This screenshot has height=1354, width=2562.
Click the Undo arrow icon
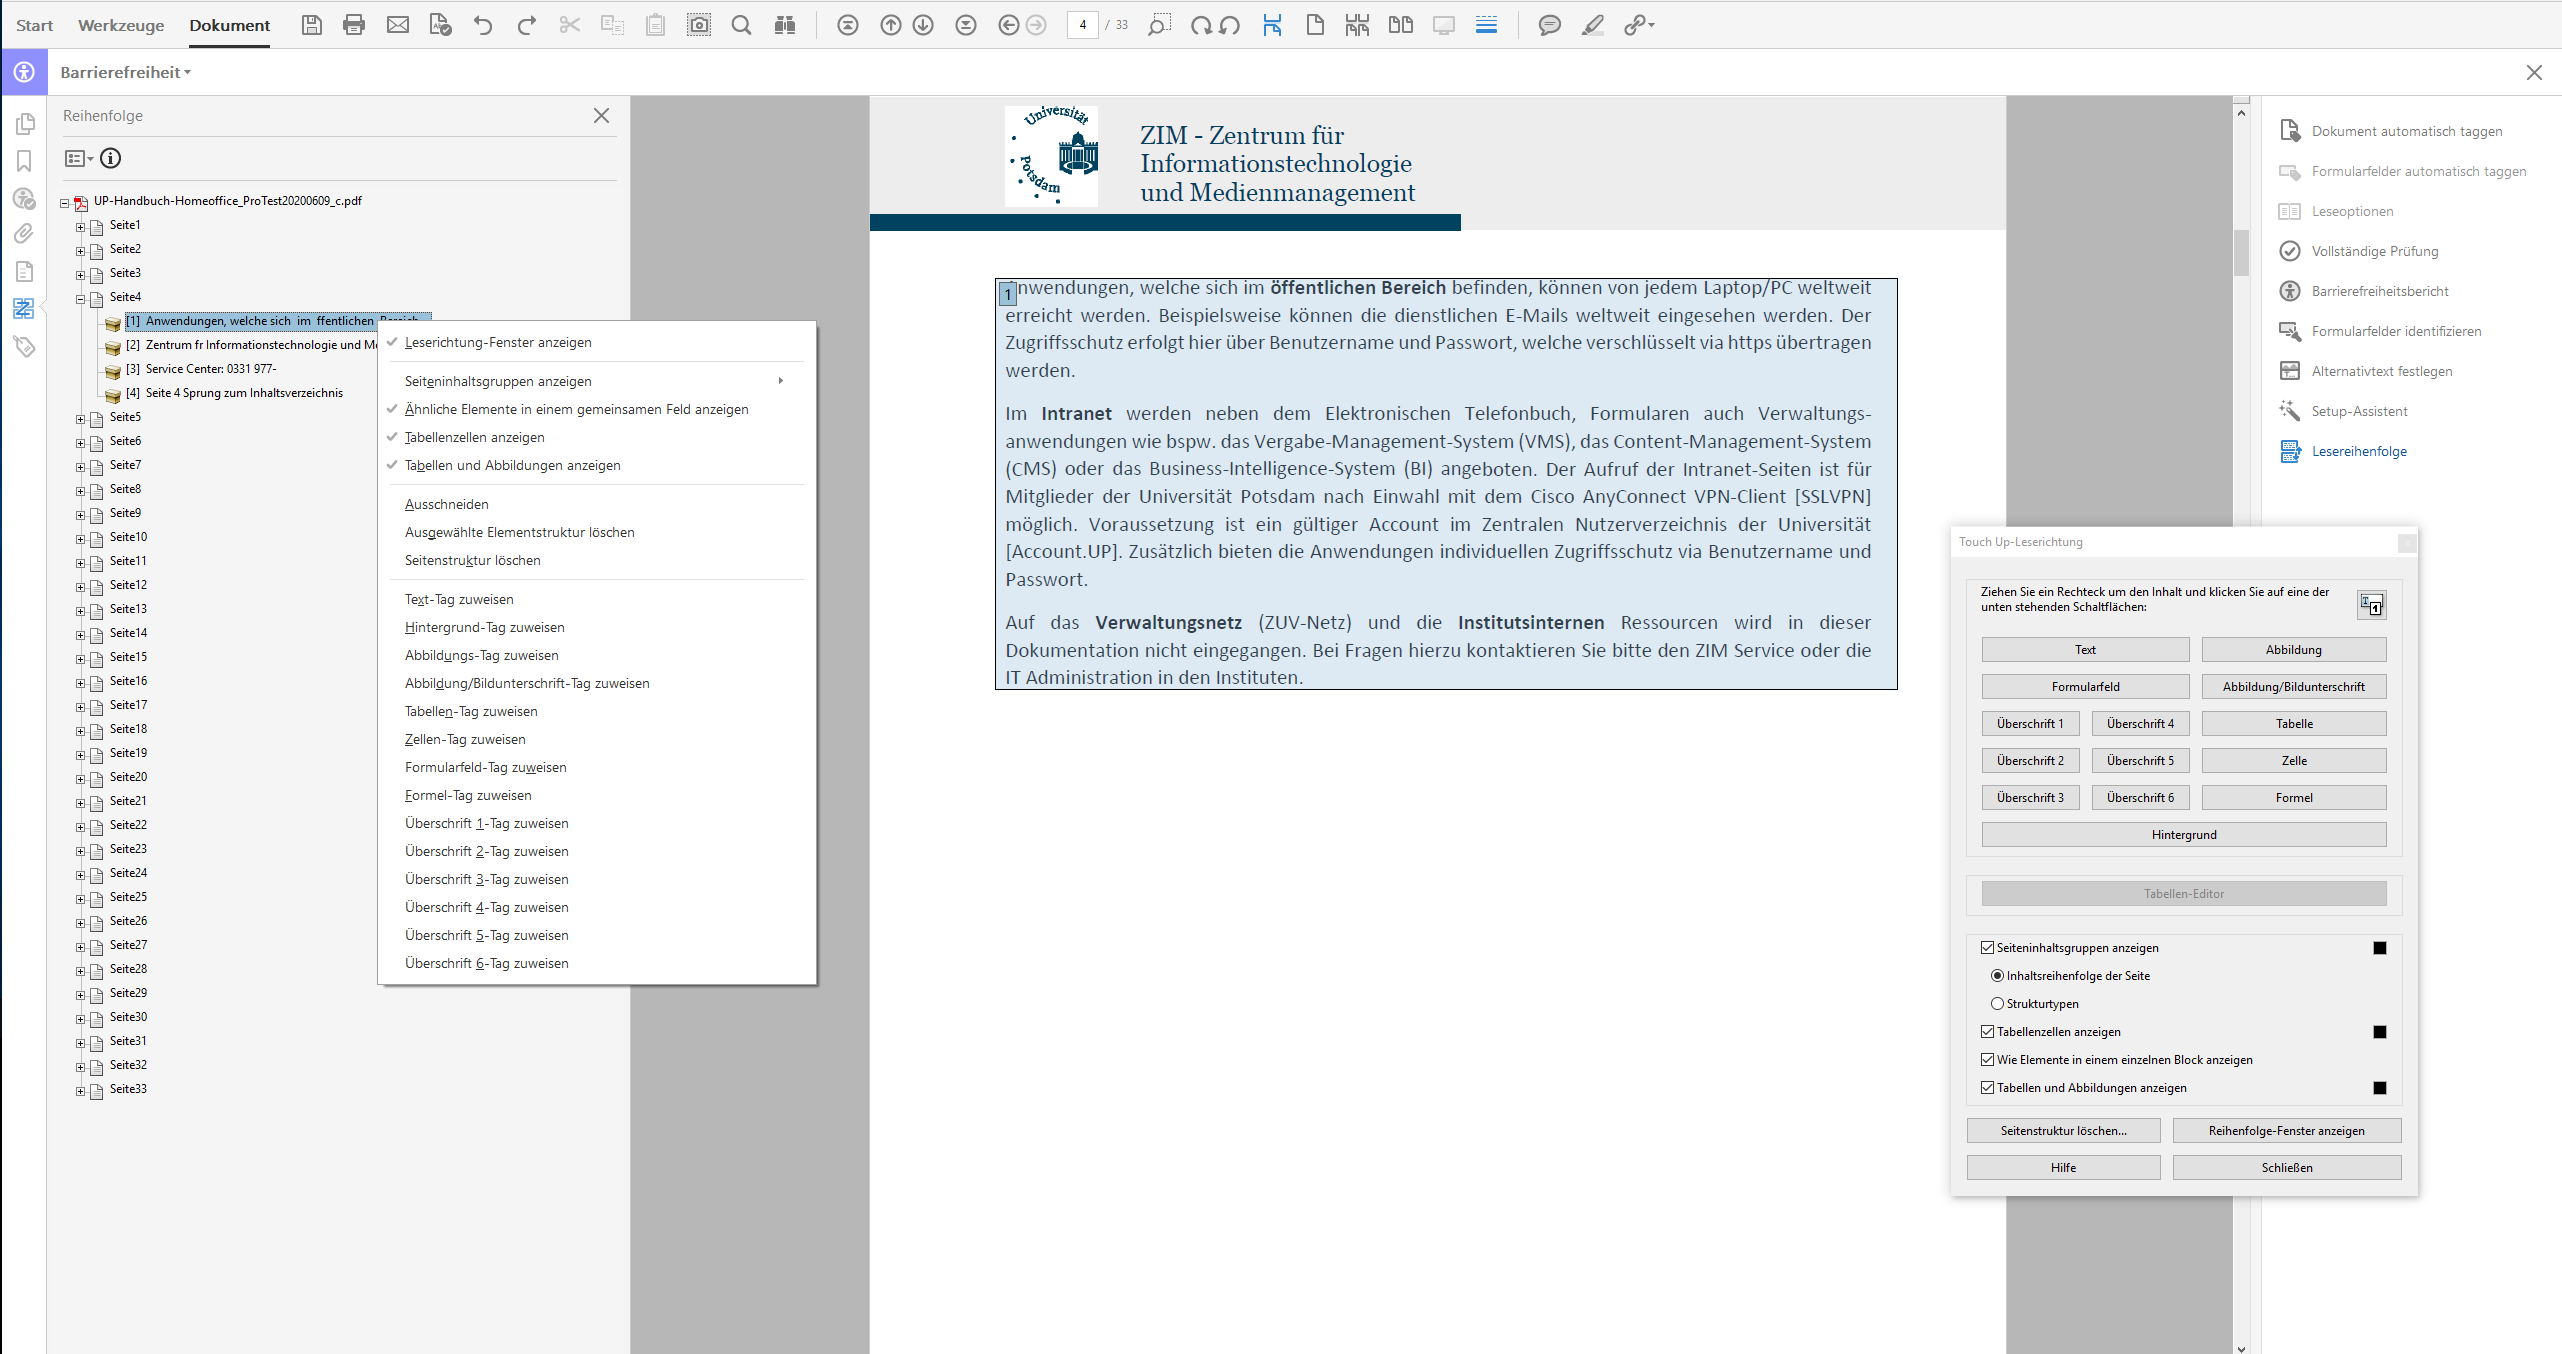tap(483, 25)
